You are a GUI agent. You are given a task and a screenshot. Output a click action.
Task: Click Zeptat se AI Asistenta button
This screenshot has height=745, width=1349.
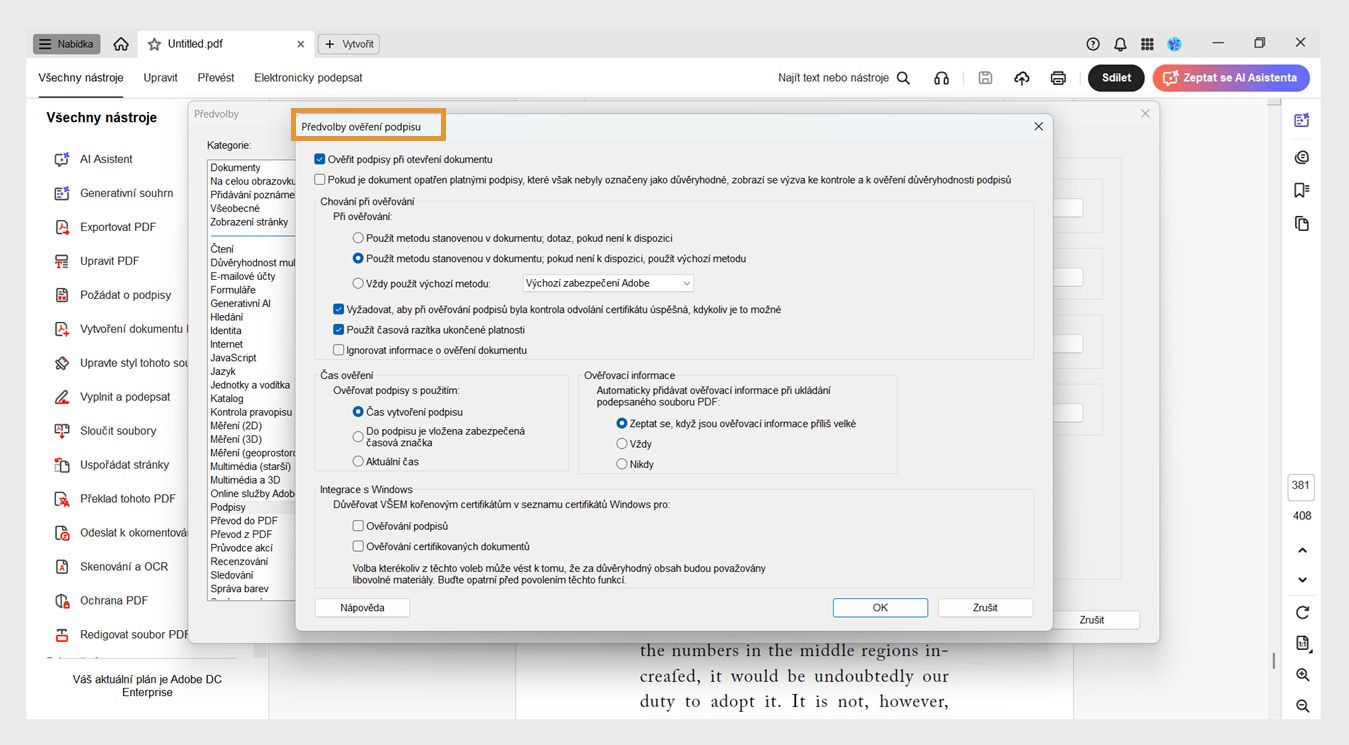tap(1231, 78)
